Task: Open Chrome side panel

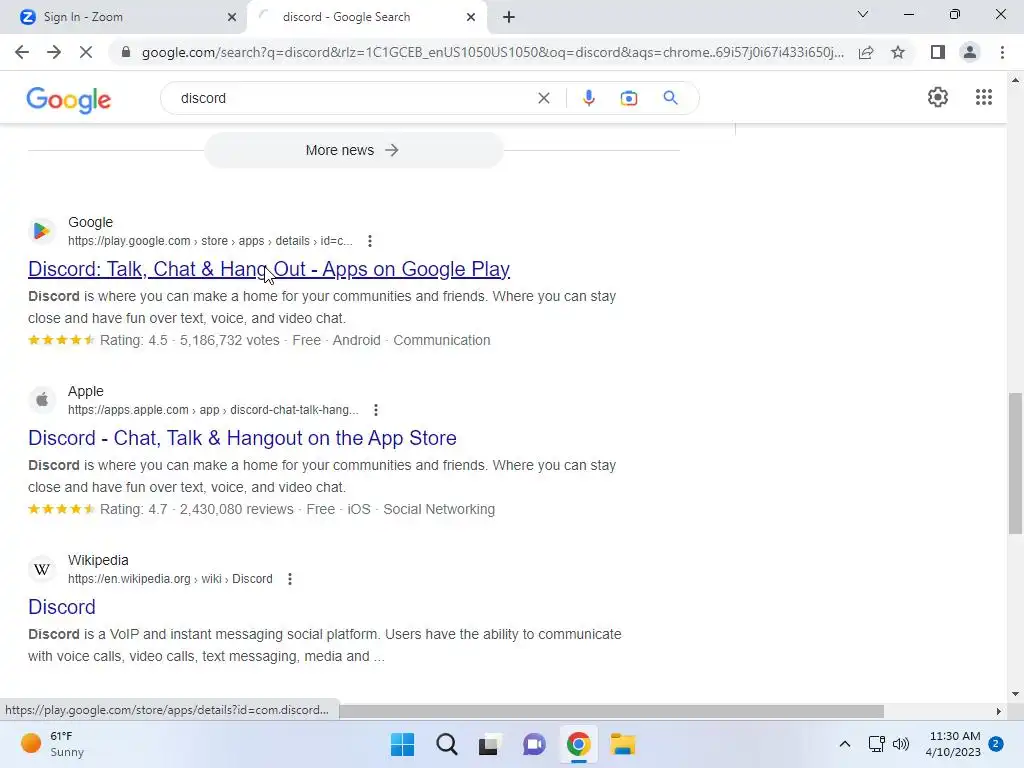Action: point(938,52)
